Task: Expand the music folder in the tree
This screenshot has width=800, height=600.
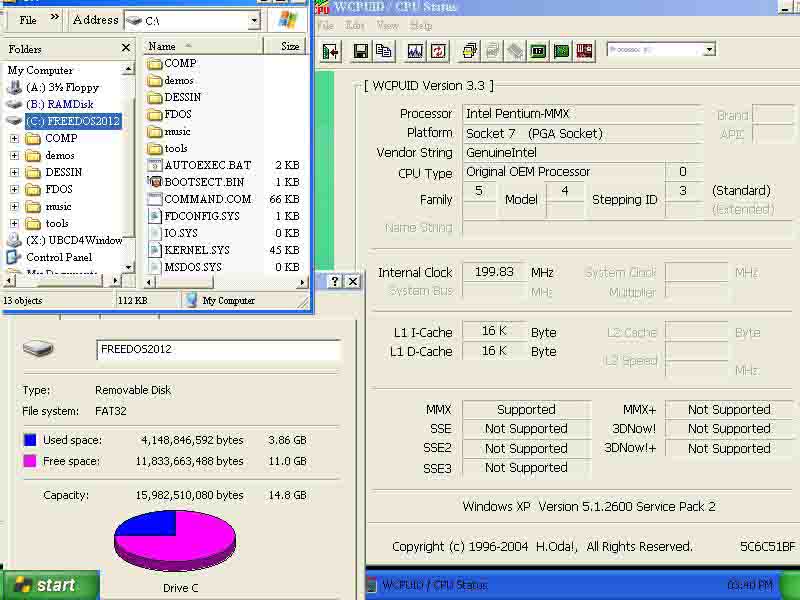Action: pyautogui.click(x=14, y=207)
